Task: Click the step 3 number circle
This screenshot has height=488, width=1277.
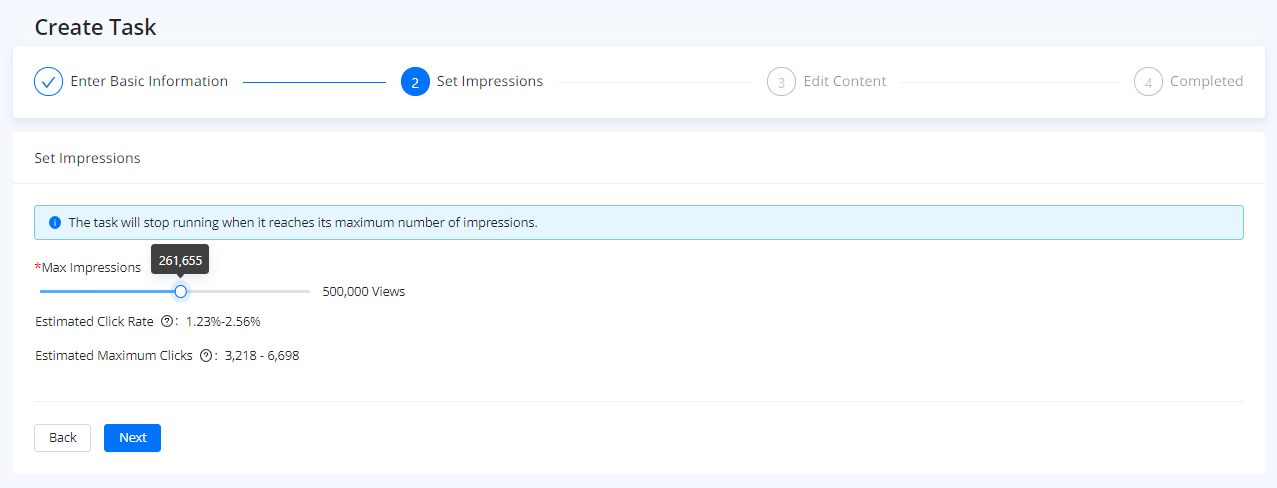Action: point(781,82)
